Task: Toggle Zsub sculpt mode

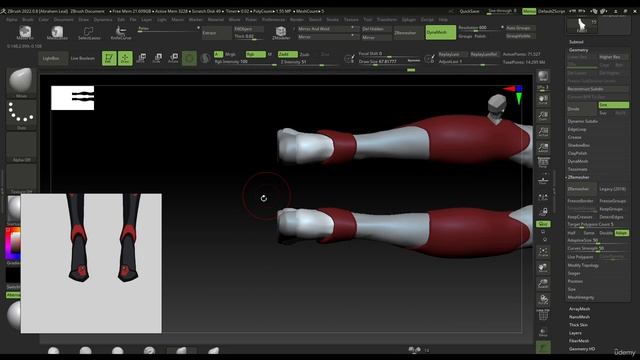Action: pyautogui.click(x=305, y=54)
